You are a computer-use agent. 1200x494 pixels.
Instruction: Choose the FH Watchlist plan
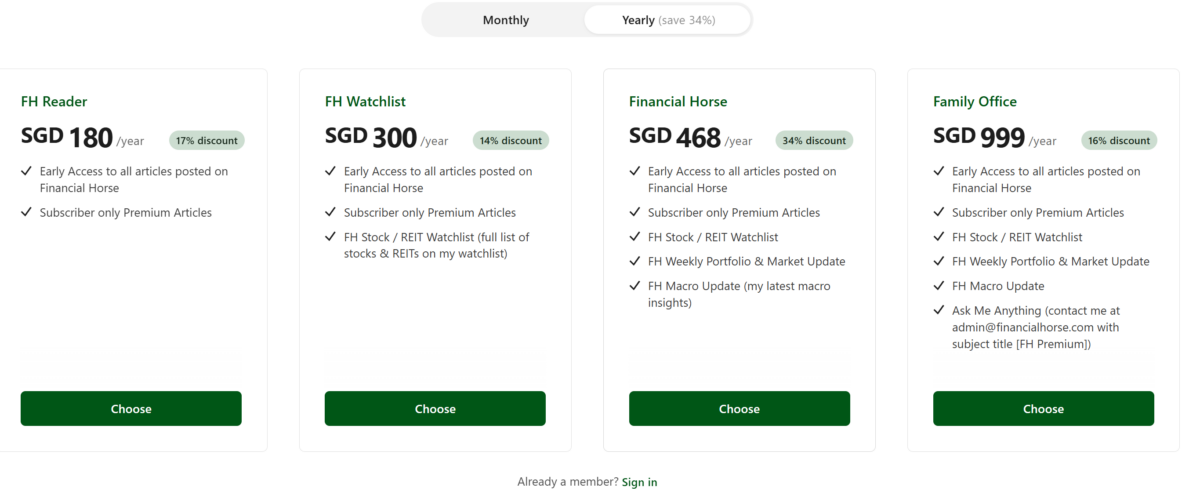click(x=435, y=409)
